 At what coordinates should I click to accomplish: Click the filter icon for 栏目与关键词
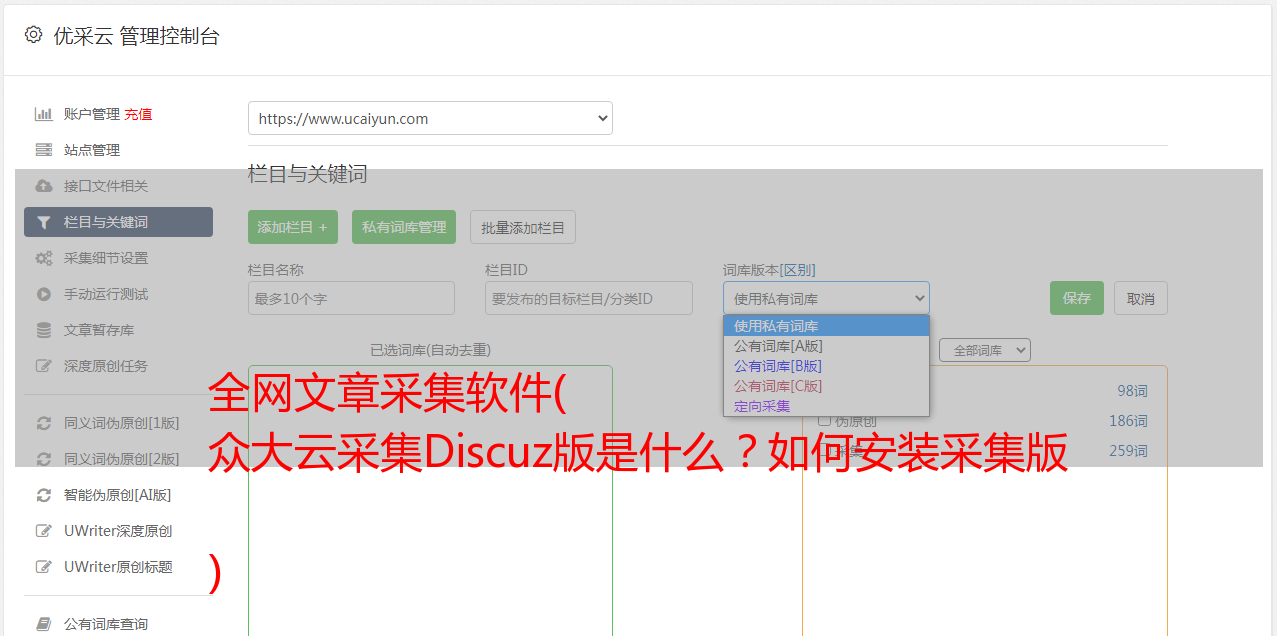(x=44, y=222)
